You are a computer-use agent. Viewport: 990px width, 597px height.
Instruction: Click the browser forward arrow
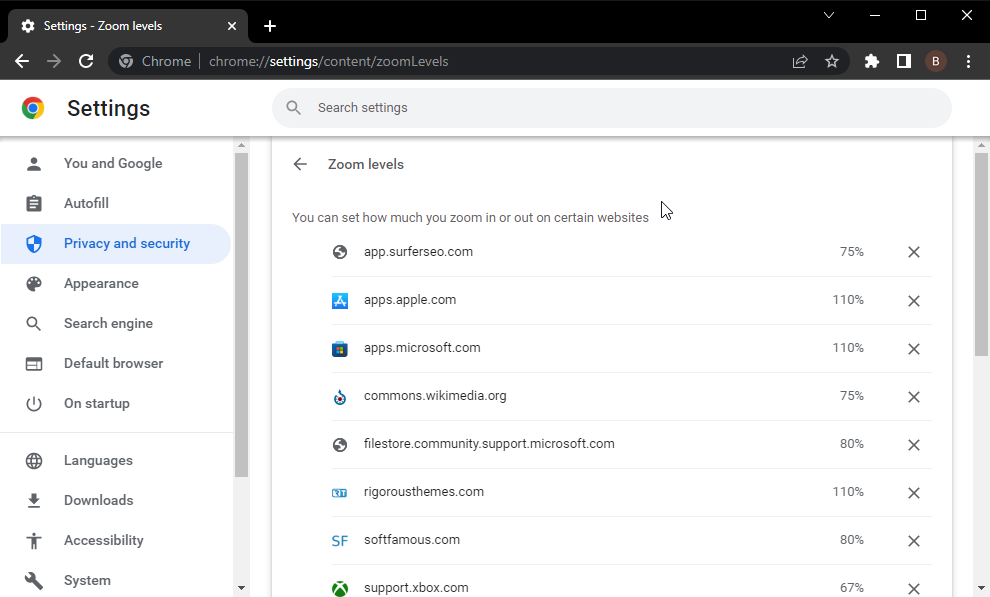[x=54, y=61]
